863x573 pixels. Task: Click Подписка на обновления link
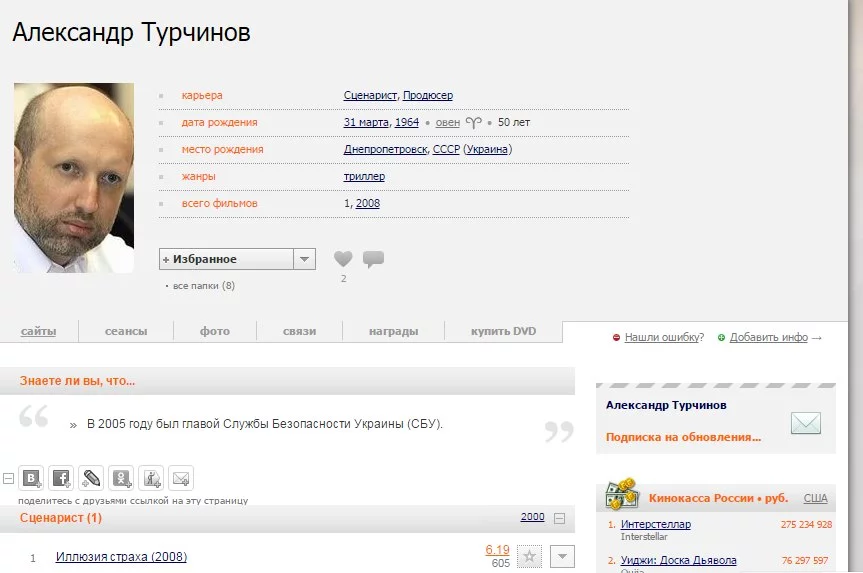683,437
